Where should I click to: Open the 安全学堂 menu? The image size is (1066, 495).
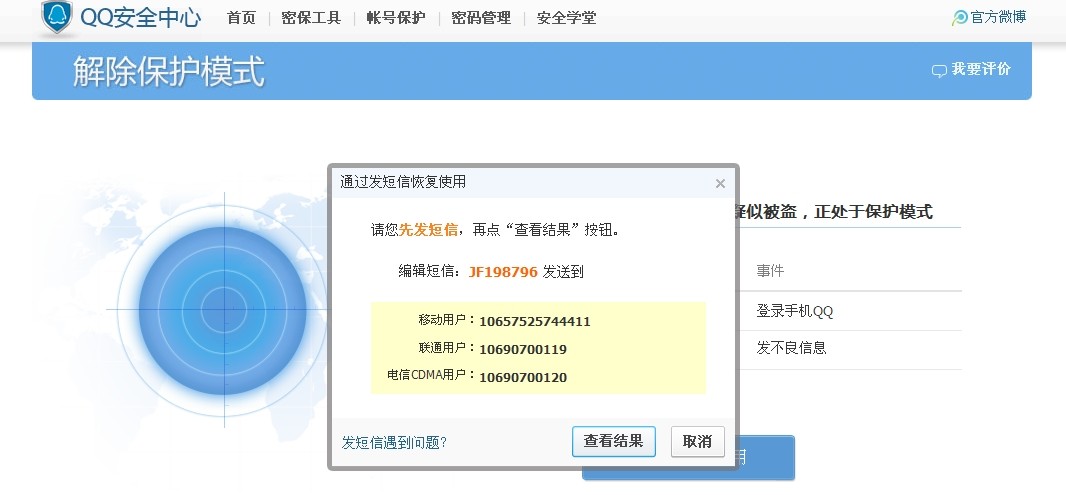click(566, 18)
